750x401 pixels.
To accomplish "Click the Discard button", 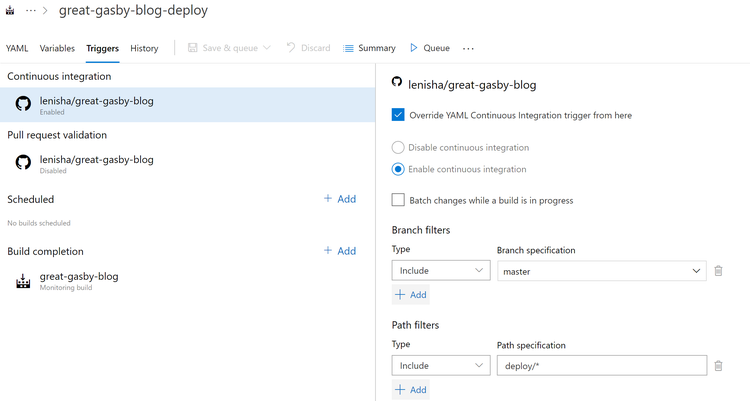I will coord(308,48).
